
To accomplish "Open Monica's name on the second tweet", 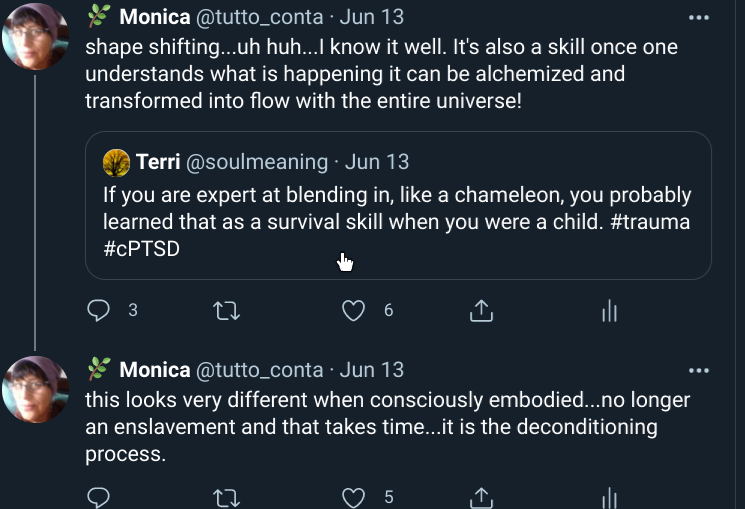I will pyautogui.click(x=154, y=370).
